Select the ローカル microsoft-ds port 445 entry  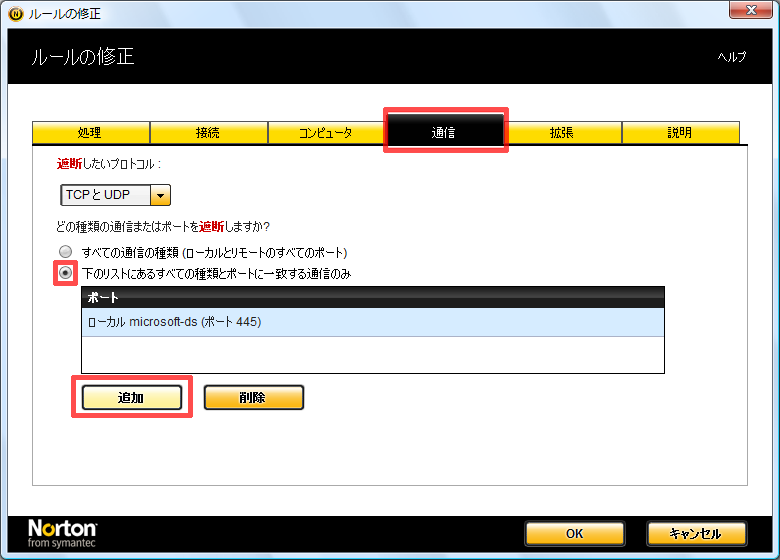[x=372, y=322]
